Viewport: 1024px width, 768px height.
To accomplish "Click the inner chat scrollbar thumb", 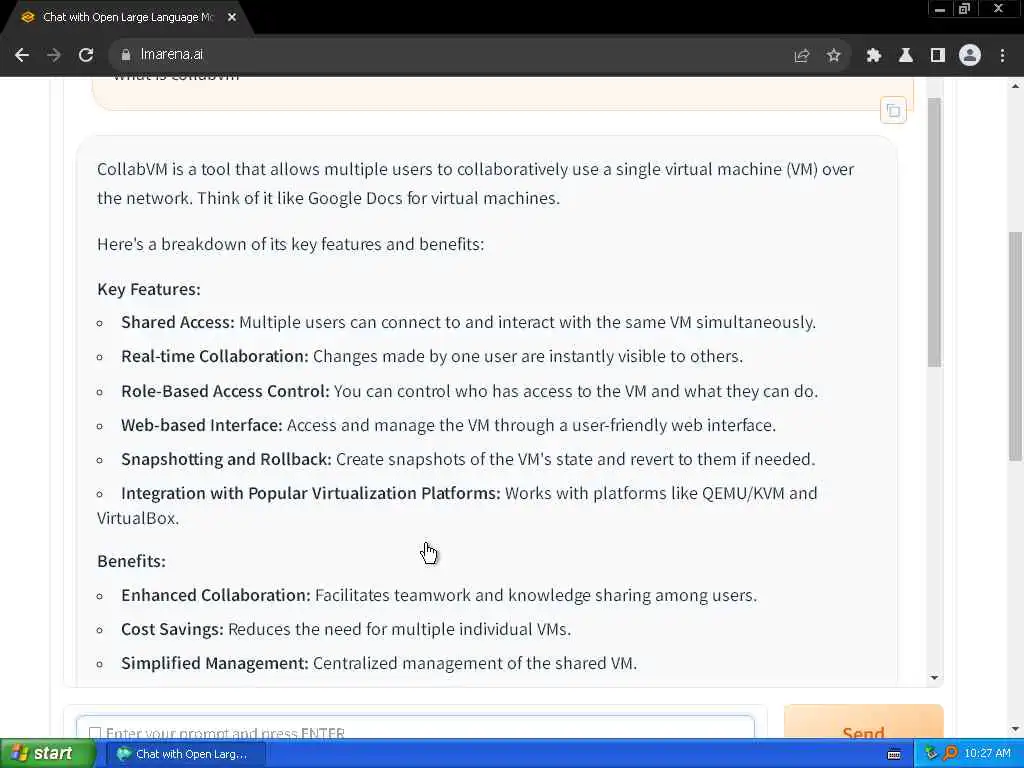I will (935, 232).
